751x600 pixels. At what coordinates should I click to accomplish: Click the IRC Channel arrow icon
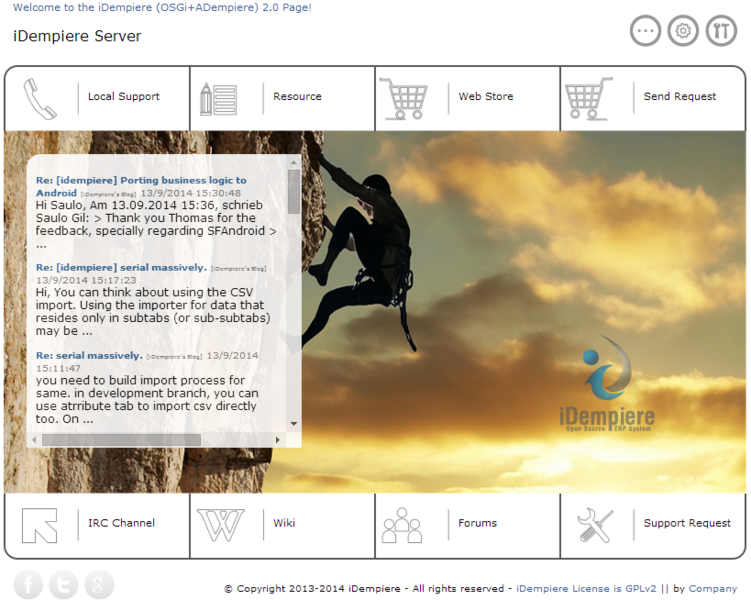click(40, 524)
